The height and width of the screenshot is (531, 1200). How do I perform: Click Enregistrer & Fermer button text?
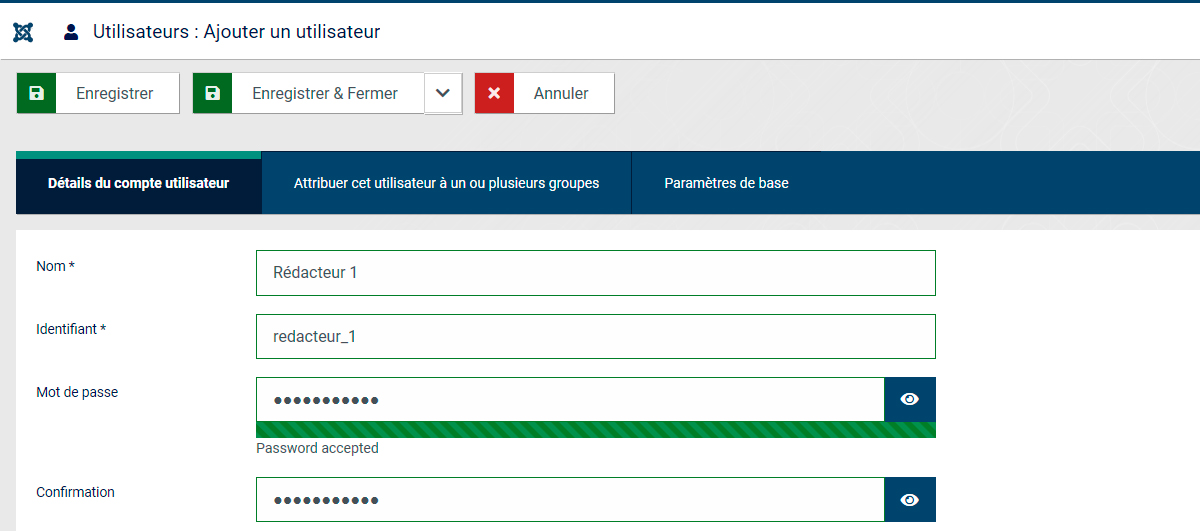point(325,93)
